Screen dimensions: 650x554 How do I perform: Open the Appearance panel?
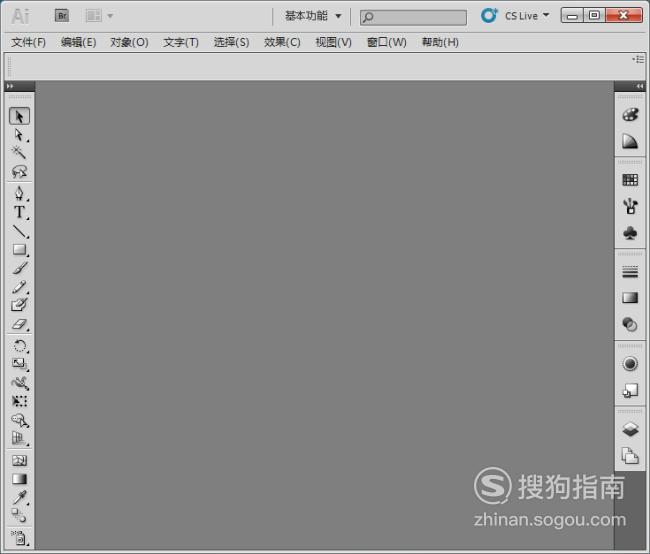pyautogui.click(x=630, y=364)
